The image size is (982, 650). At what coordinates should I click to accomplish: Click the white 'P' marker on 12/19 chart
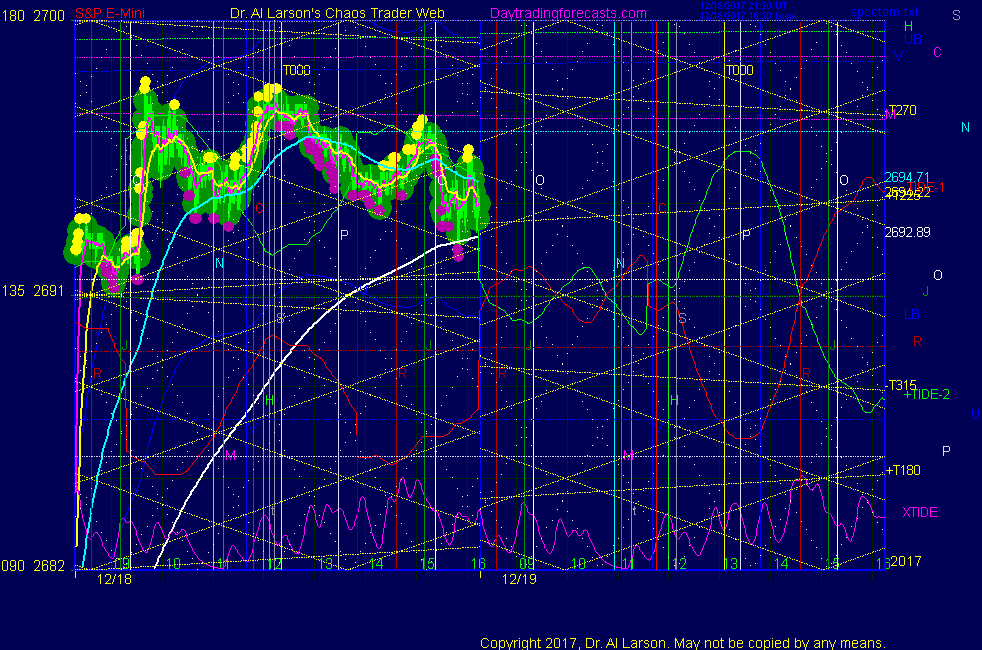click(745, 235)
